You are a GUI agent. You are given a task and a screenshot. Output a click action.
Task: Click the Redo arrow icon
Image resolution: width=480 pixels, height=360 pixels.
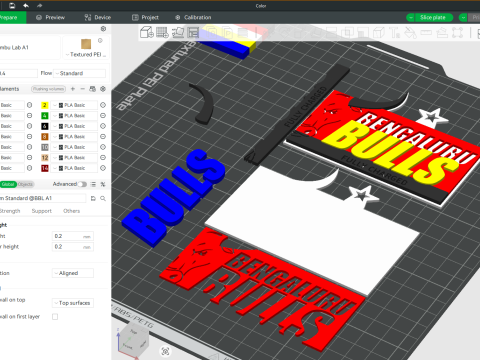coord(40,6)
